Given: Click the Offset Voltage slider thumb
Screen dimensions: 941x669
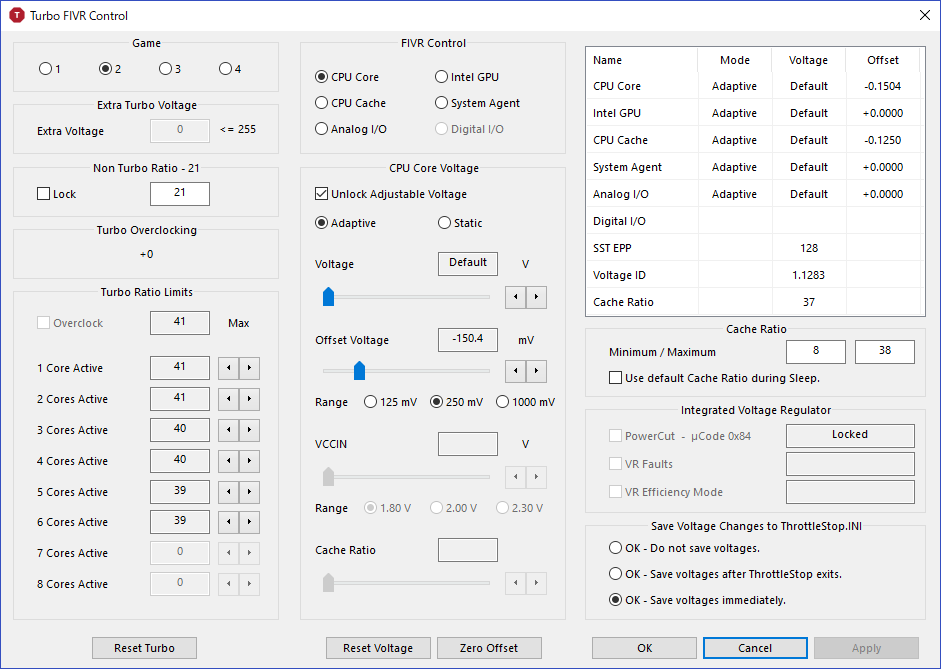Looking at the screenshot, I should click(x=359, y=371).
